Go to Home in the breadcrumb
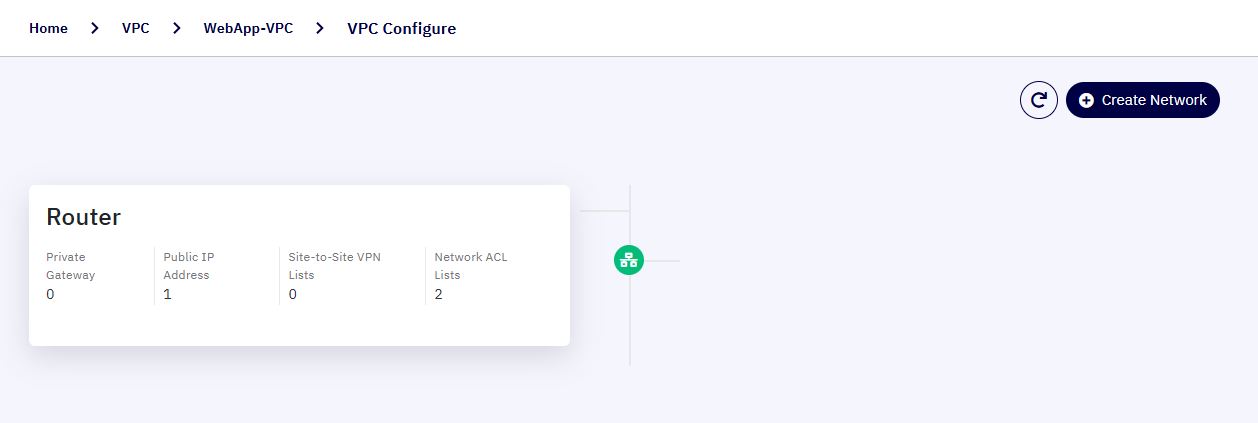The image size is (1258, 423). [48, 28]
